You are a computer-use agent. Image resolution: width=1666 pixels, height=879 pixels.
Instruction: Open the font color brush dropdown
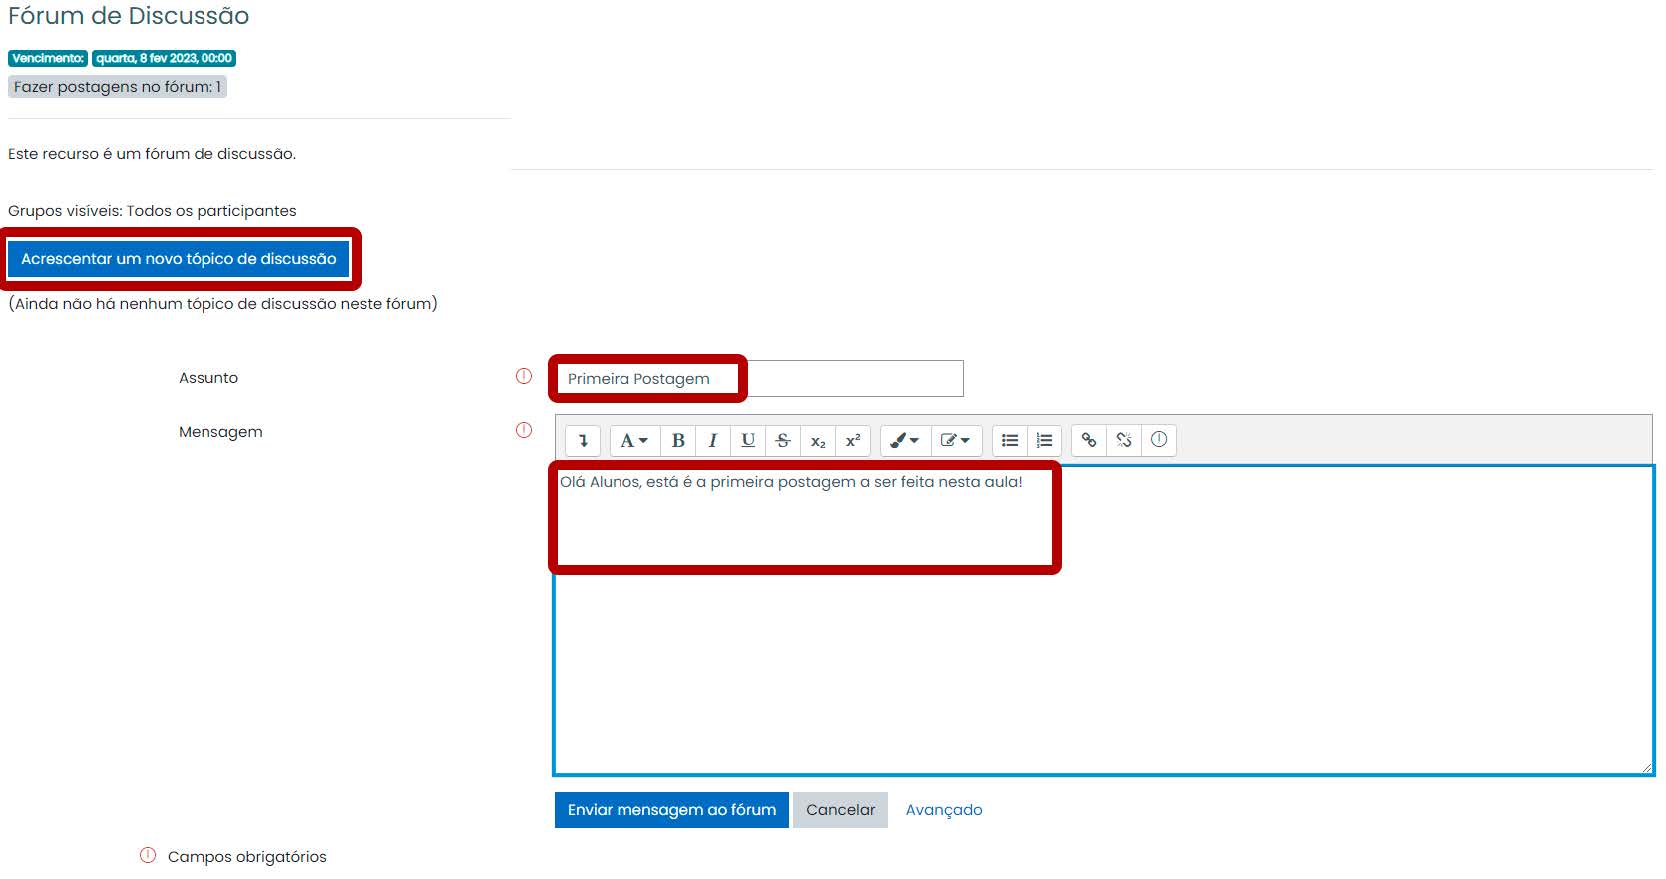(905, 440)
